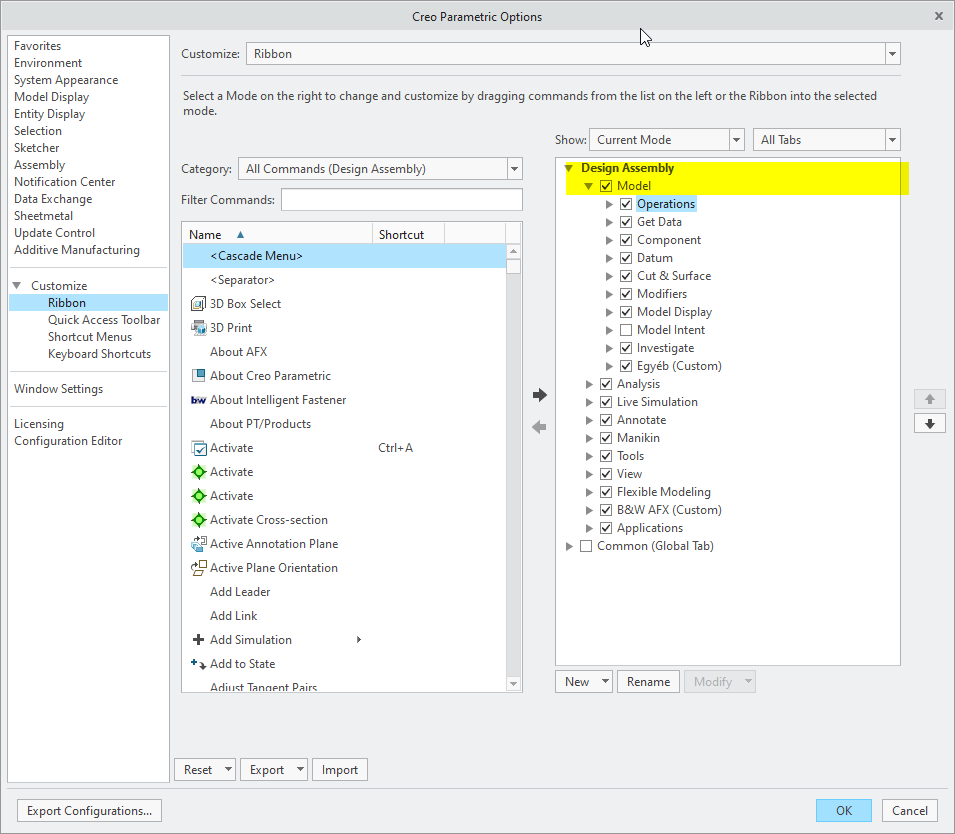This screenshot has height=834, width=955.
Task: Select the Cut & Surface group
Action: 674,276
